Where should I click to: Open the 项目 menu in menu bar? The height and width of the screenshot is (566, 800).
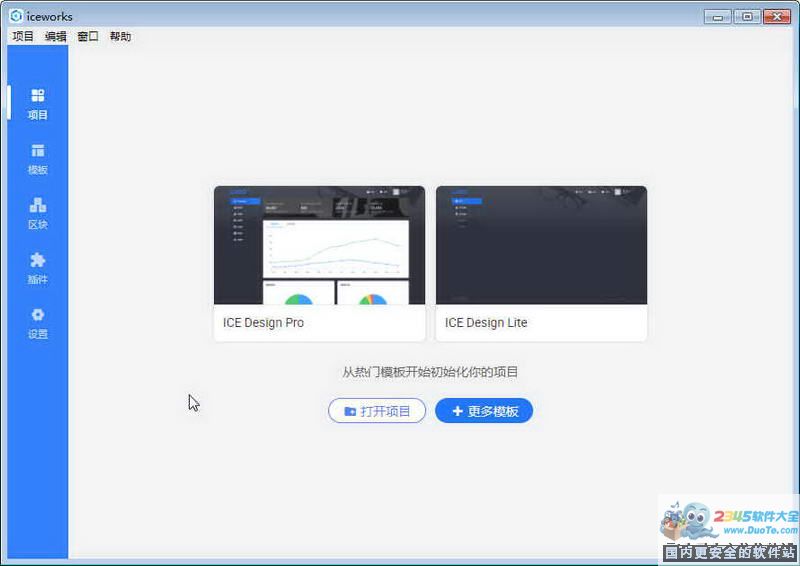click(23, 36)
